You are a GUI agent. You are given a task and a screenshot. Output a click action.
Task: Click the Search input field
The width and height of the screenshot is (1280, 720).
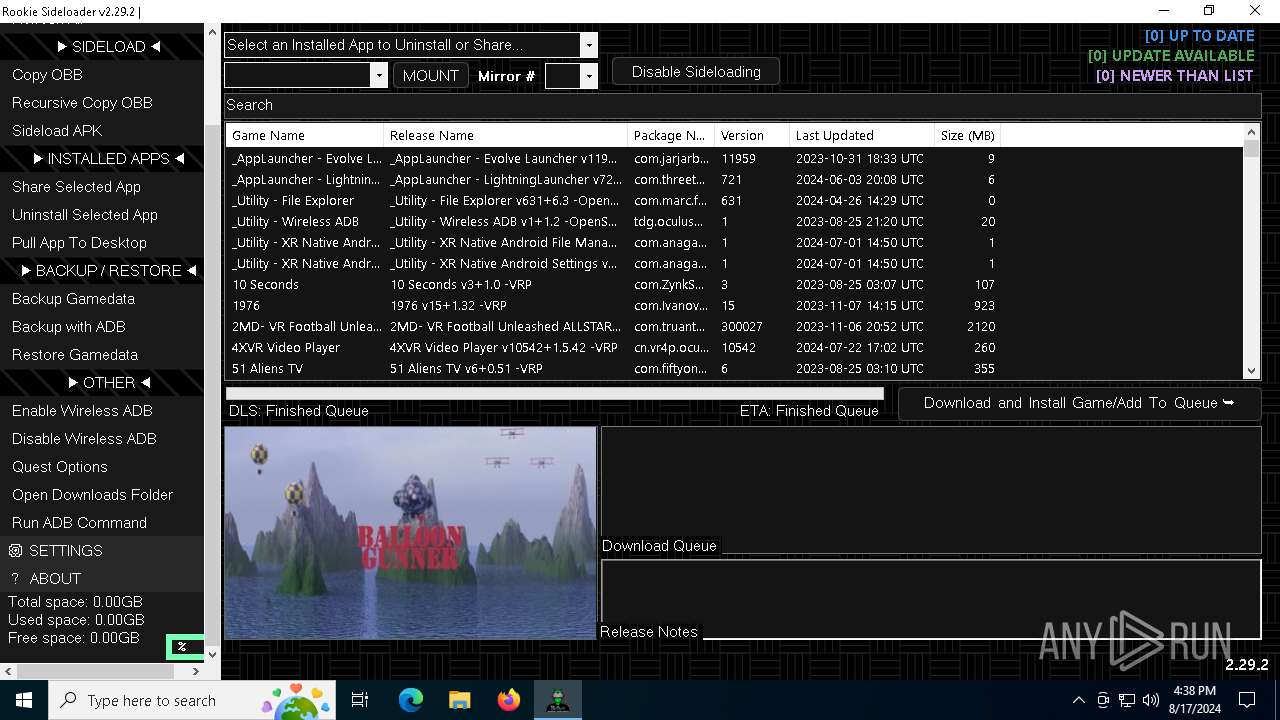click(x=742, y=105)
